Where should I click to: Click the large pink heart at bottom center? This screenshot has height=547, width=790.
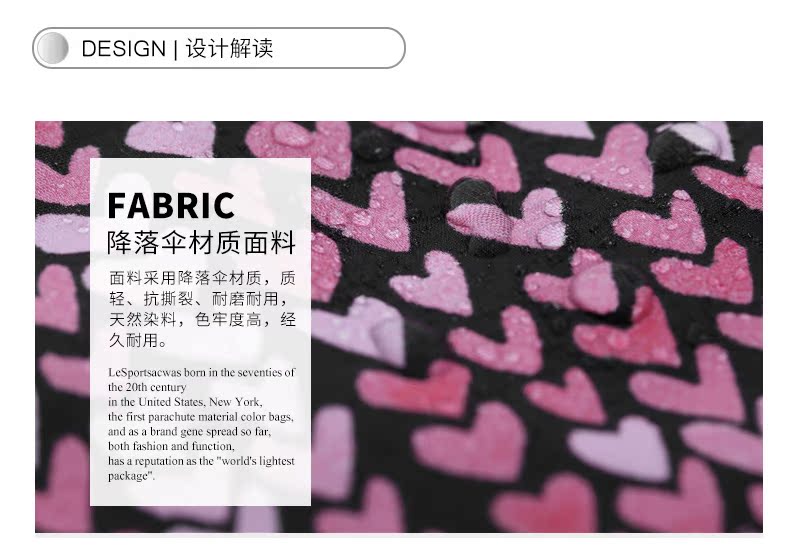point(469,441)
